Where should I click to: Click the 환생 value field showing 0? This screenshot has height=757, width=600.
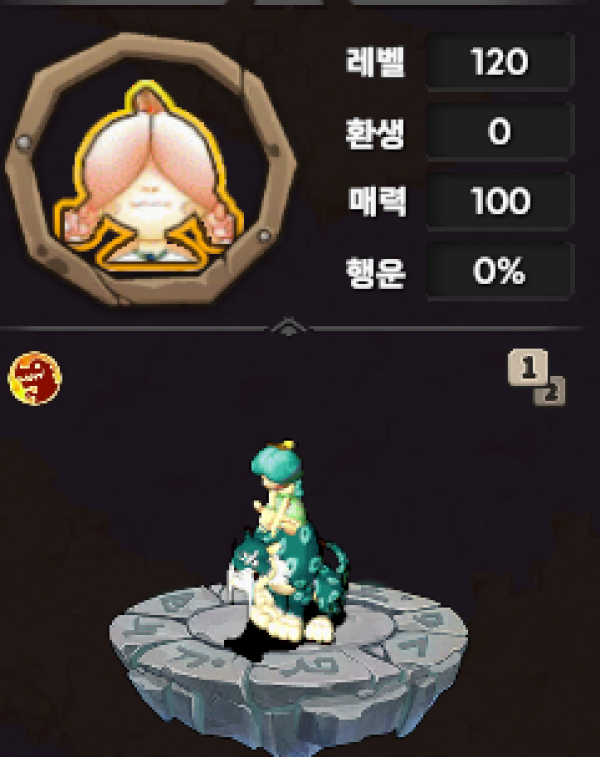point(500,131)
